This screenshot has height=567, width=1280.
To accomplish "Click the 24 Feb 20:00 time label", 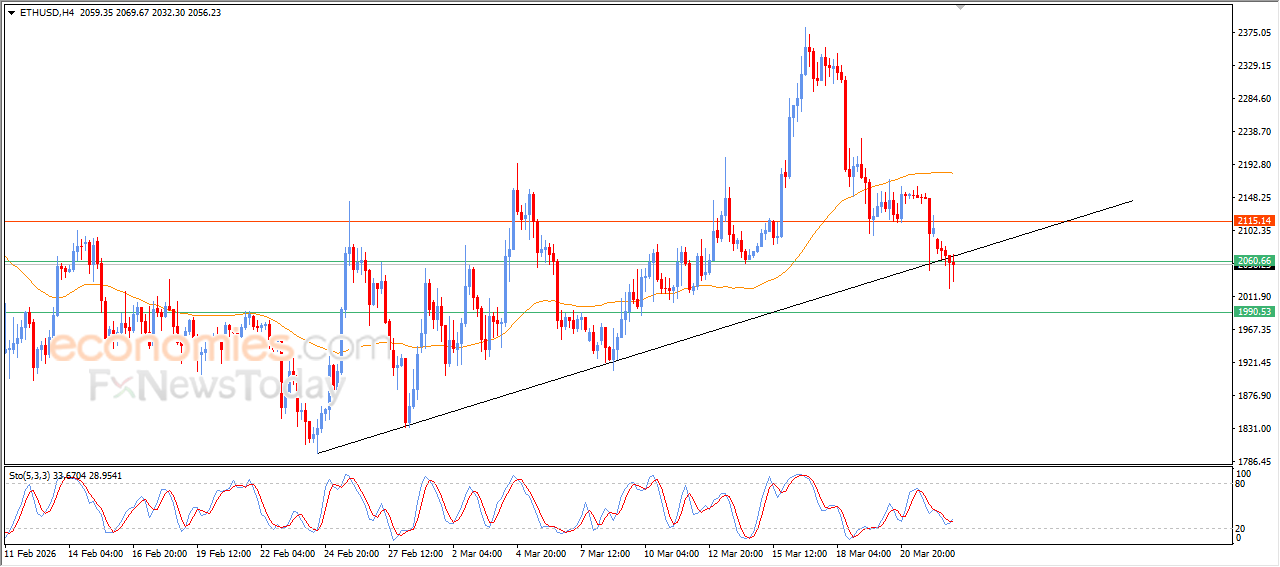I will click(x=352, y=553).
